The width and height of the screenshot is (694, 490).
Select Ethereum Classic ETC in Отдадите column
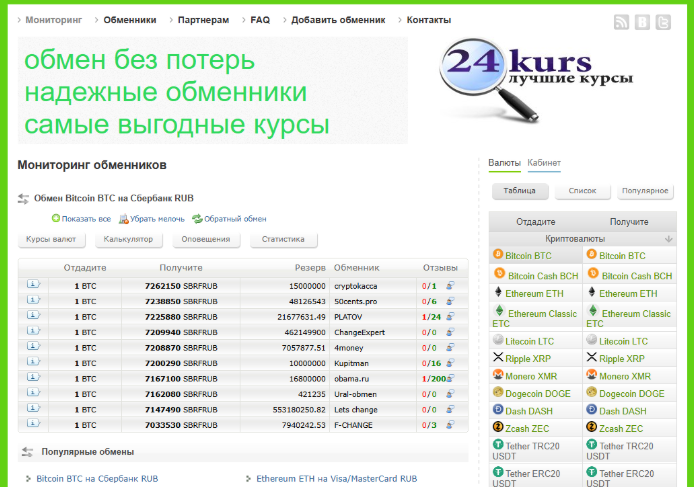point(535,318)
